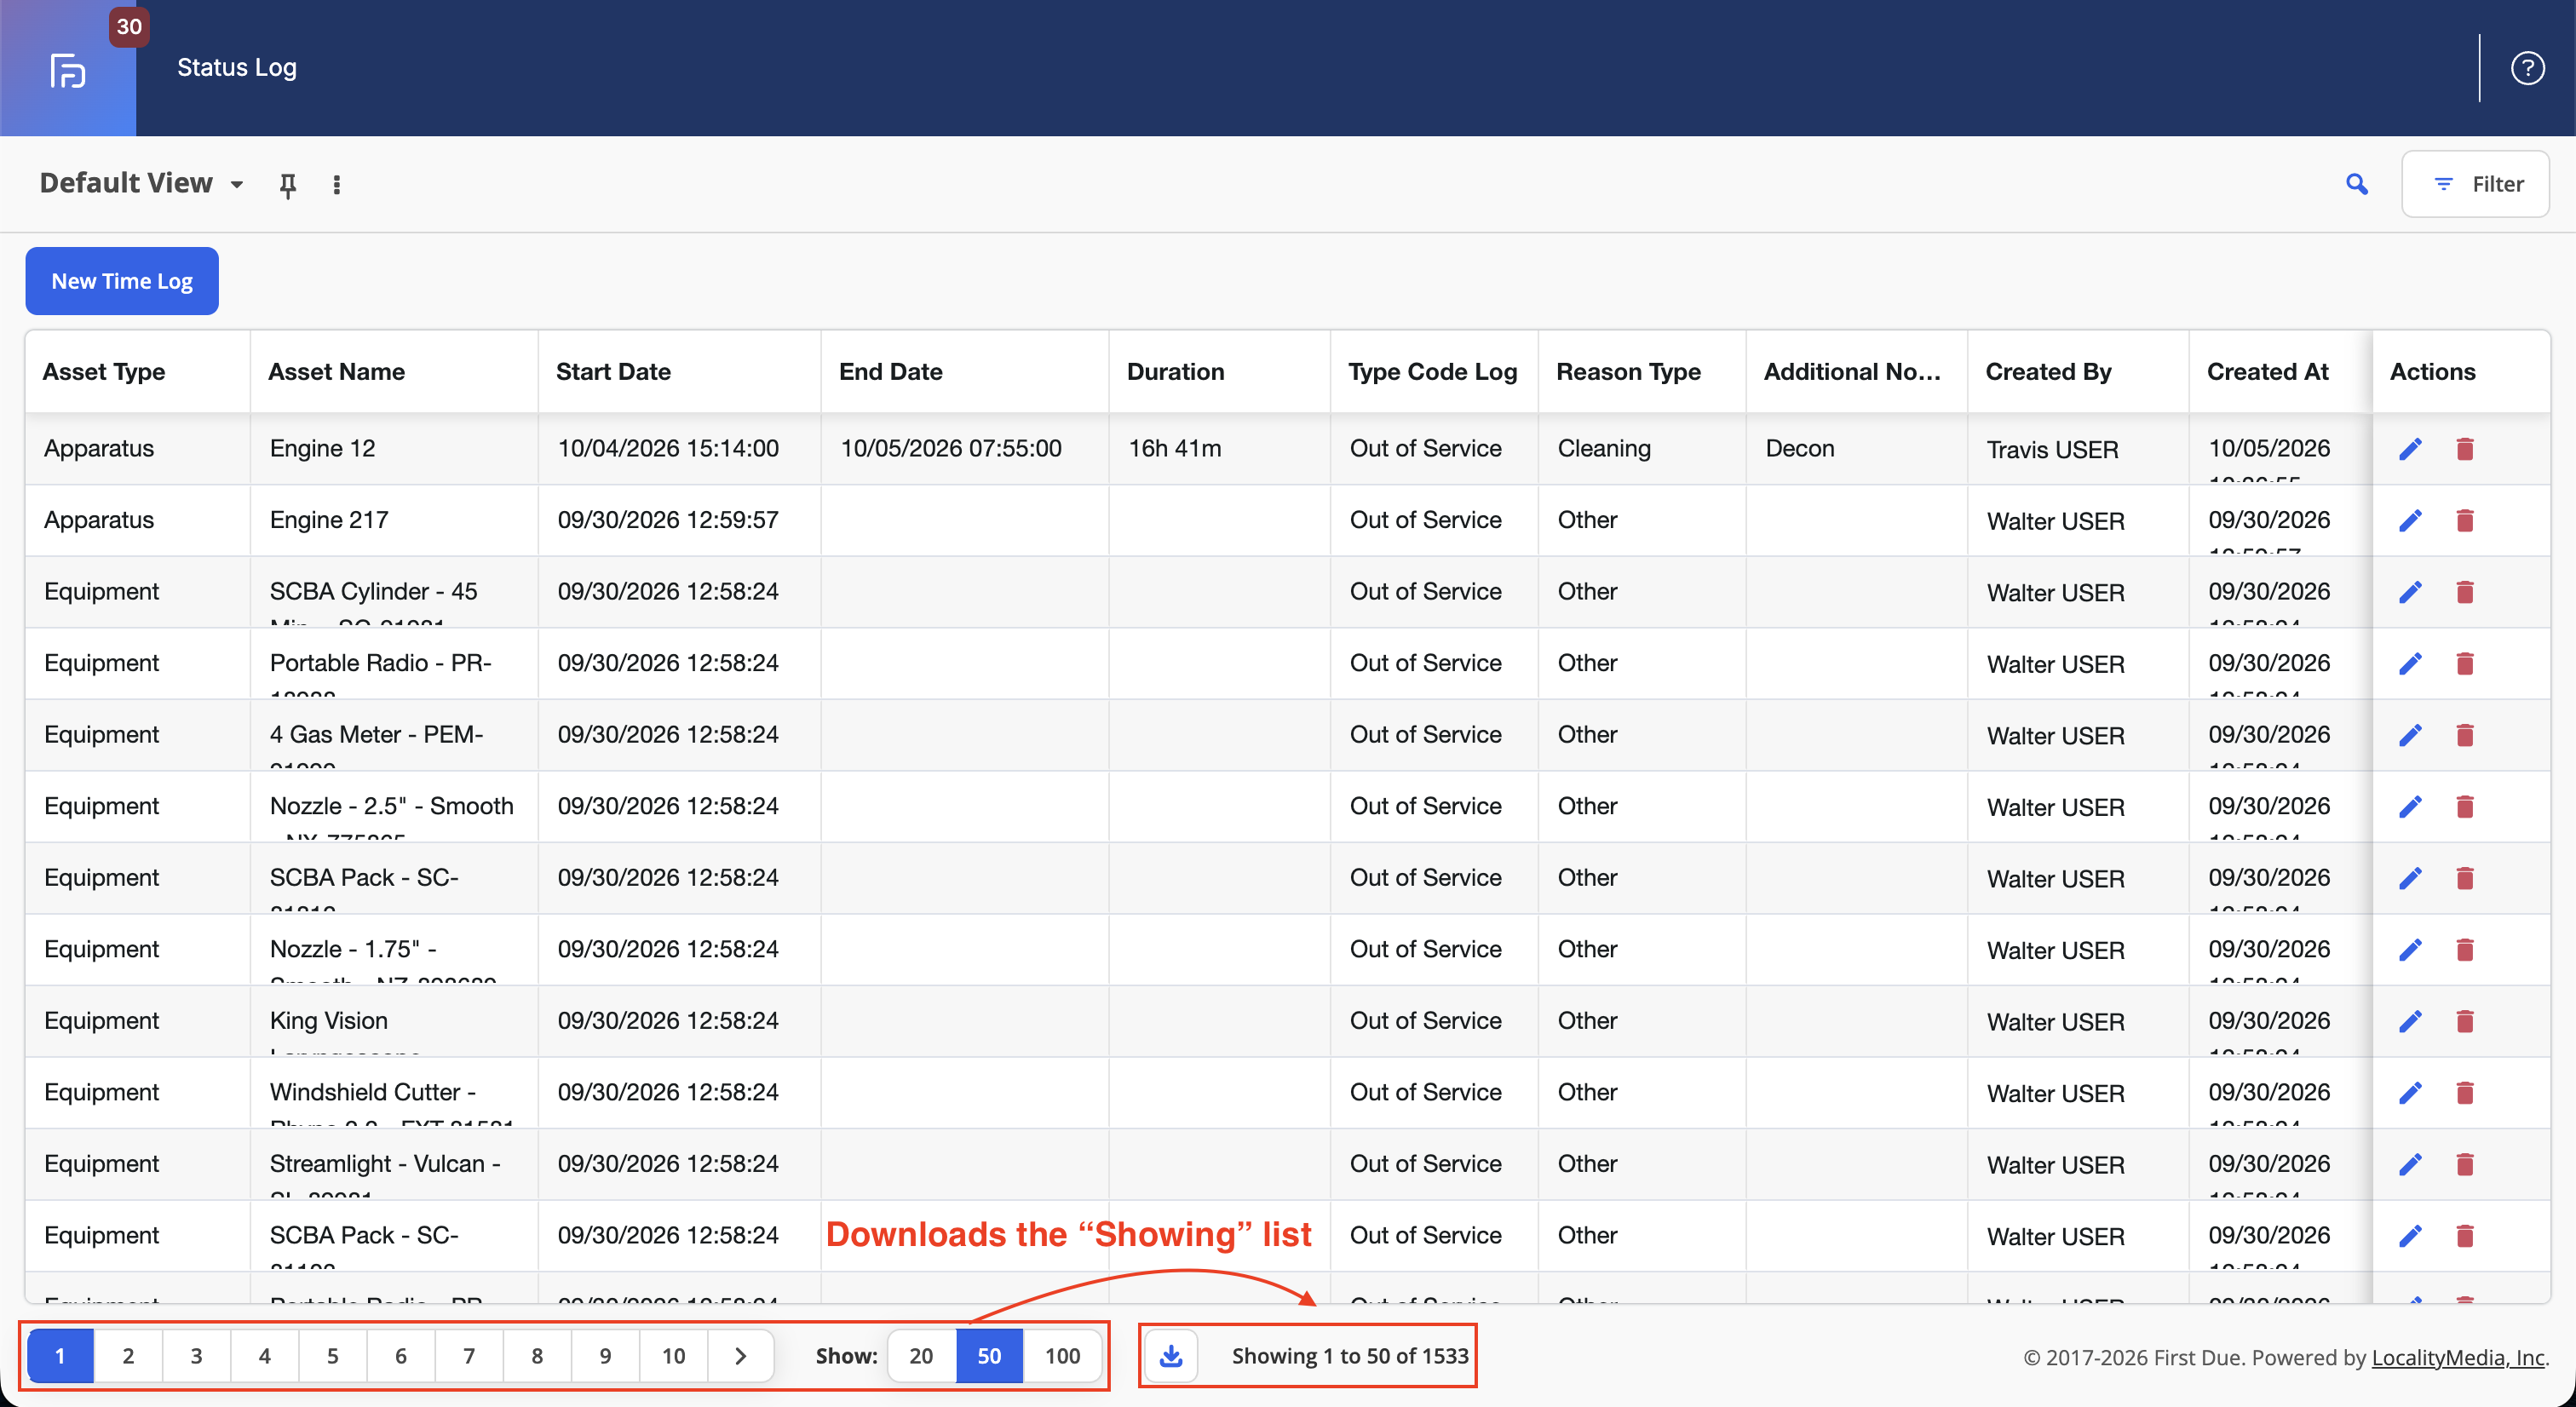
Task: Open the help question mark icon
Action: 2527,68
